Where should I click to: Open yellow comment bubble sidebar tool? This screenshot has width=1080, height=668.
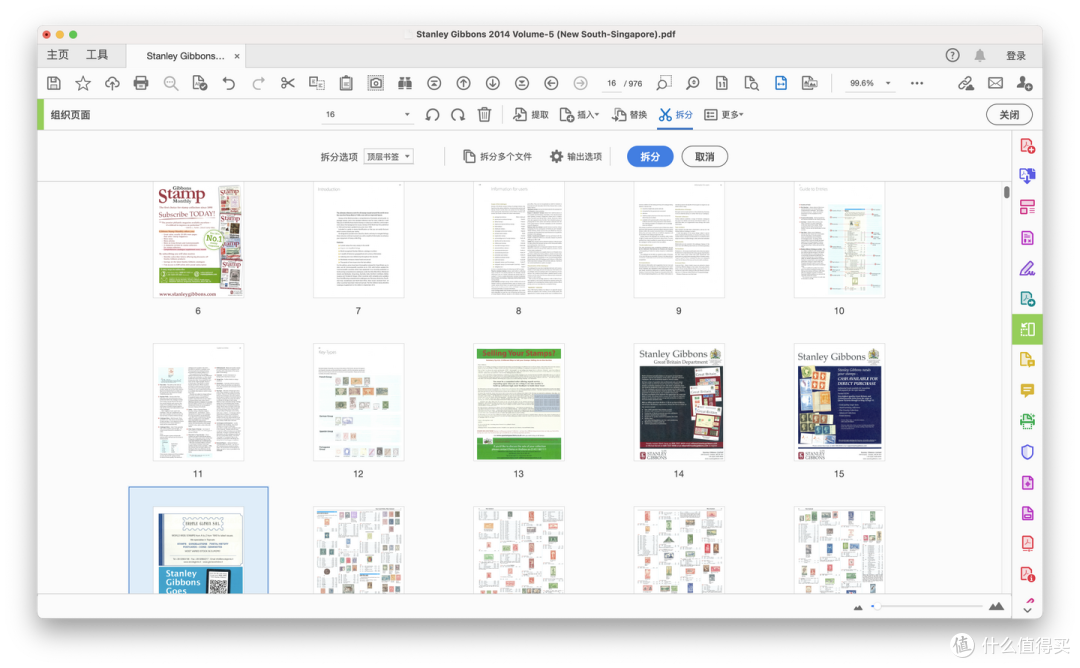tap(1027, 390)
